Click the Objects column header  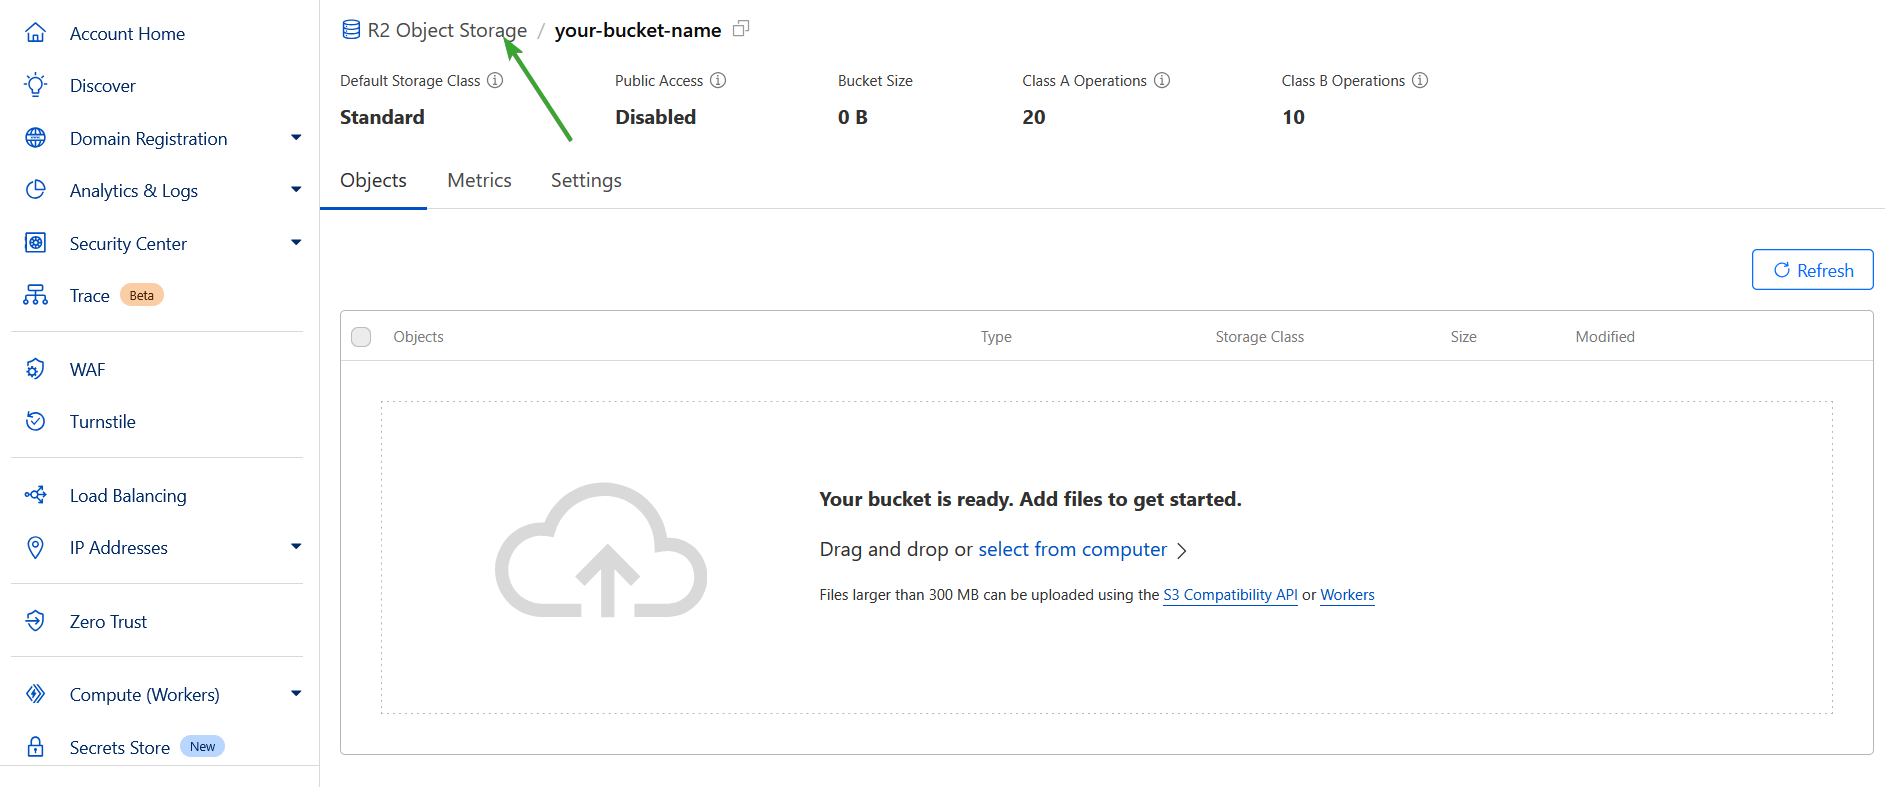418,337
